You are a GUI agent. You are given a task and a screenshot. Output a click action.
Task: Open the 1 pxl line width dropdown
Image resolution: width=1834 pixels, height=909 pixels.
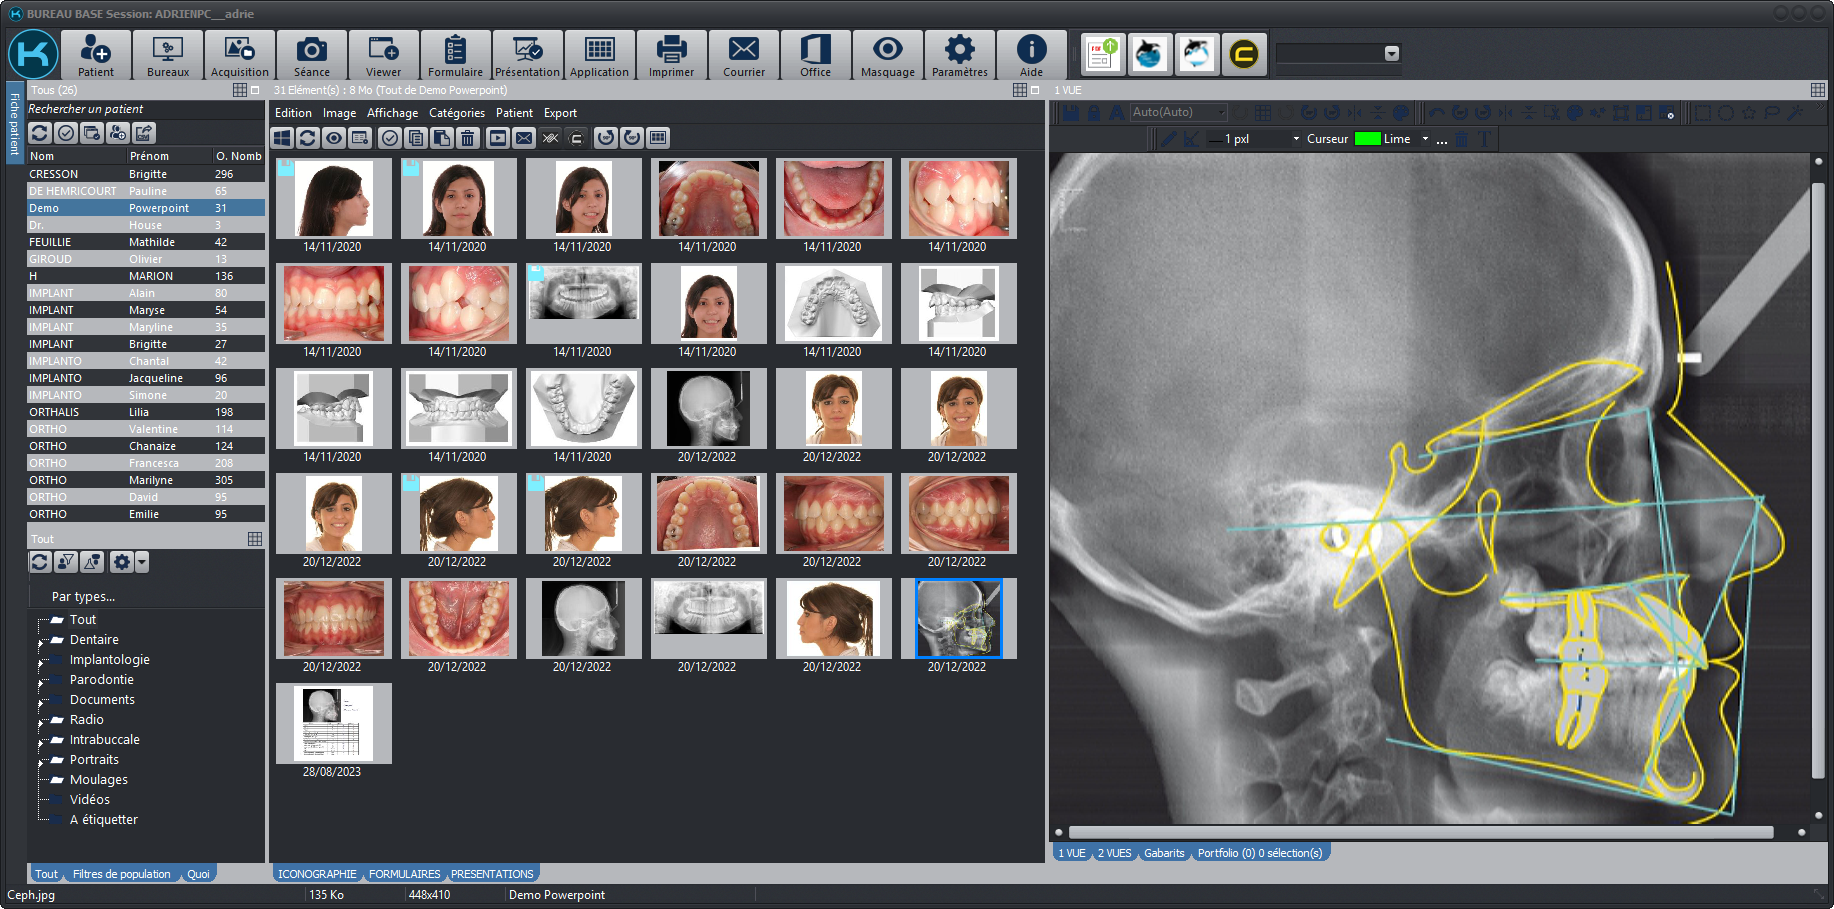pos(1296,139)
